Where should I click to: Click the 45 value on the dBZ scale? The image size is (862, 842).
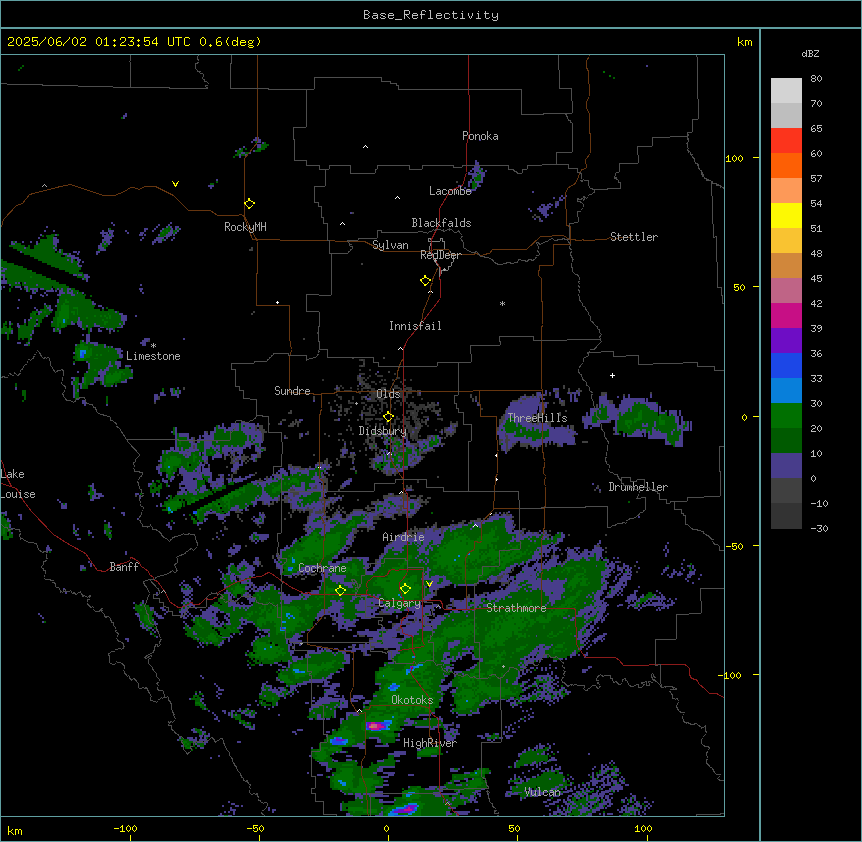tap(816, 278)
